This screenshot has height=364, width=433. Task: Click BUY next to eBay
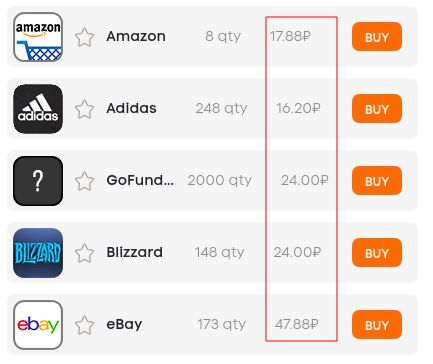(x=377, y=325)
